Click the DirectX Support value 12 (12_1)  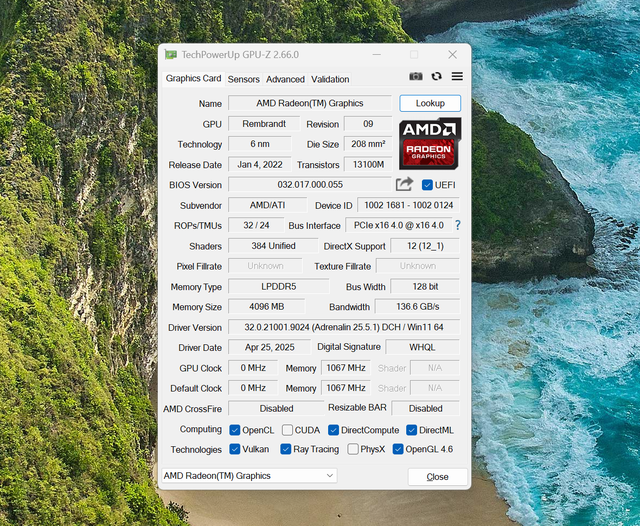[x=425, y=246]
